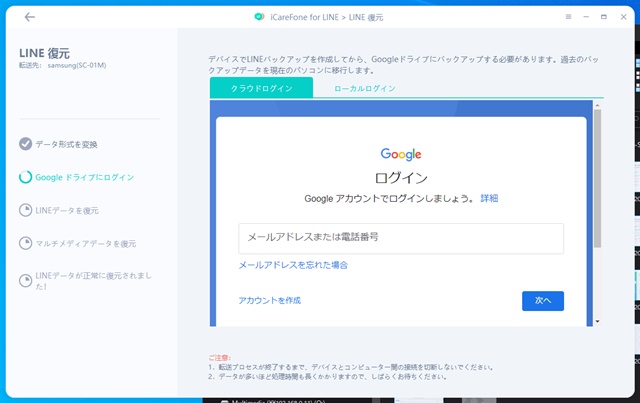Viewport: 640px width, 403px height.
Task: Click the completed checkmark icon for データ形式を変換
Action: [25, 144]
